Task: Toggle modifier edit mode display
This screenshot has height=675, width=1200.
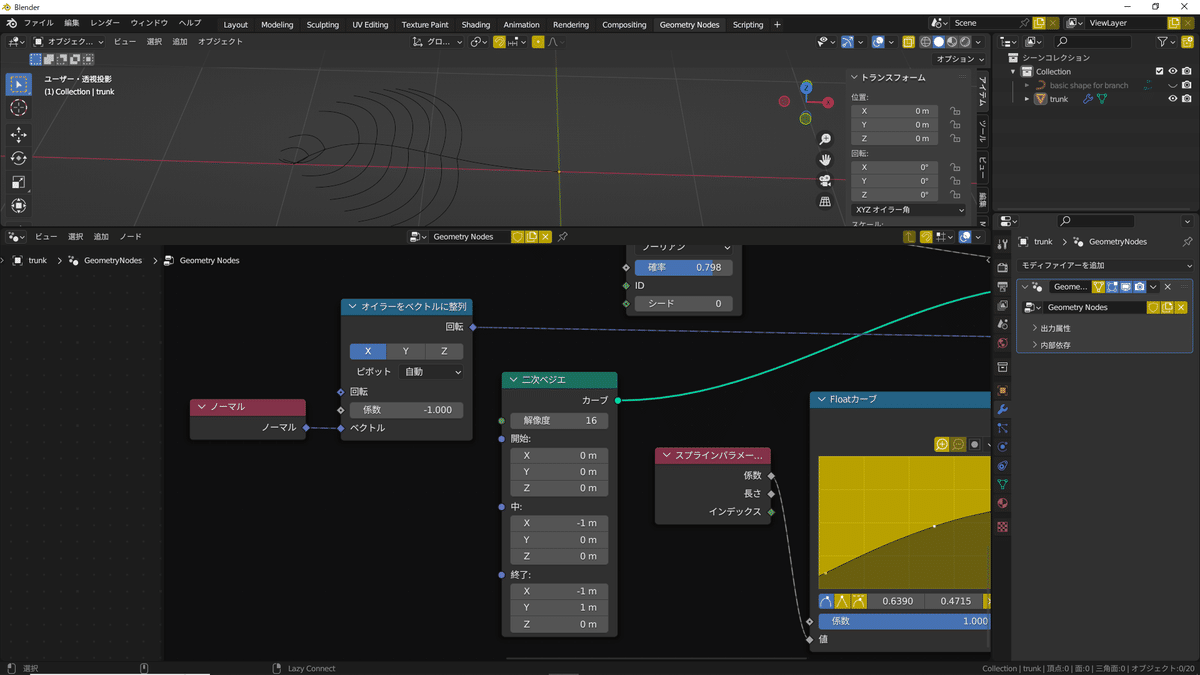Action: [1112, 287]
